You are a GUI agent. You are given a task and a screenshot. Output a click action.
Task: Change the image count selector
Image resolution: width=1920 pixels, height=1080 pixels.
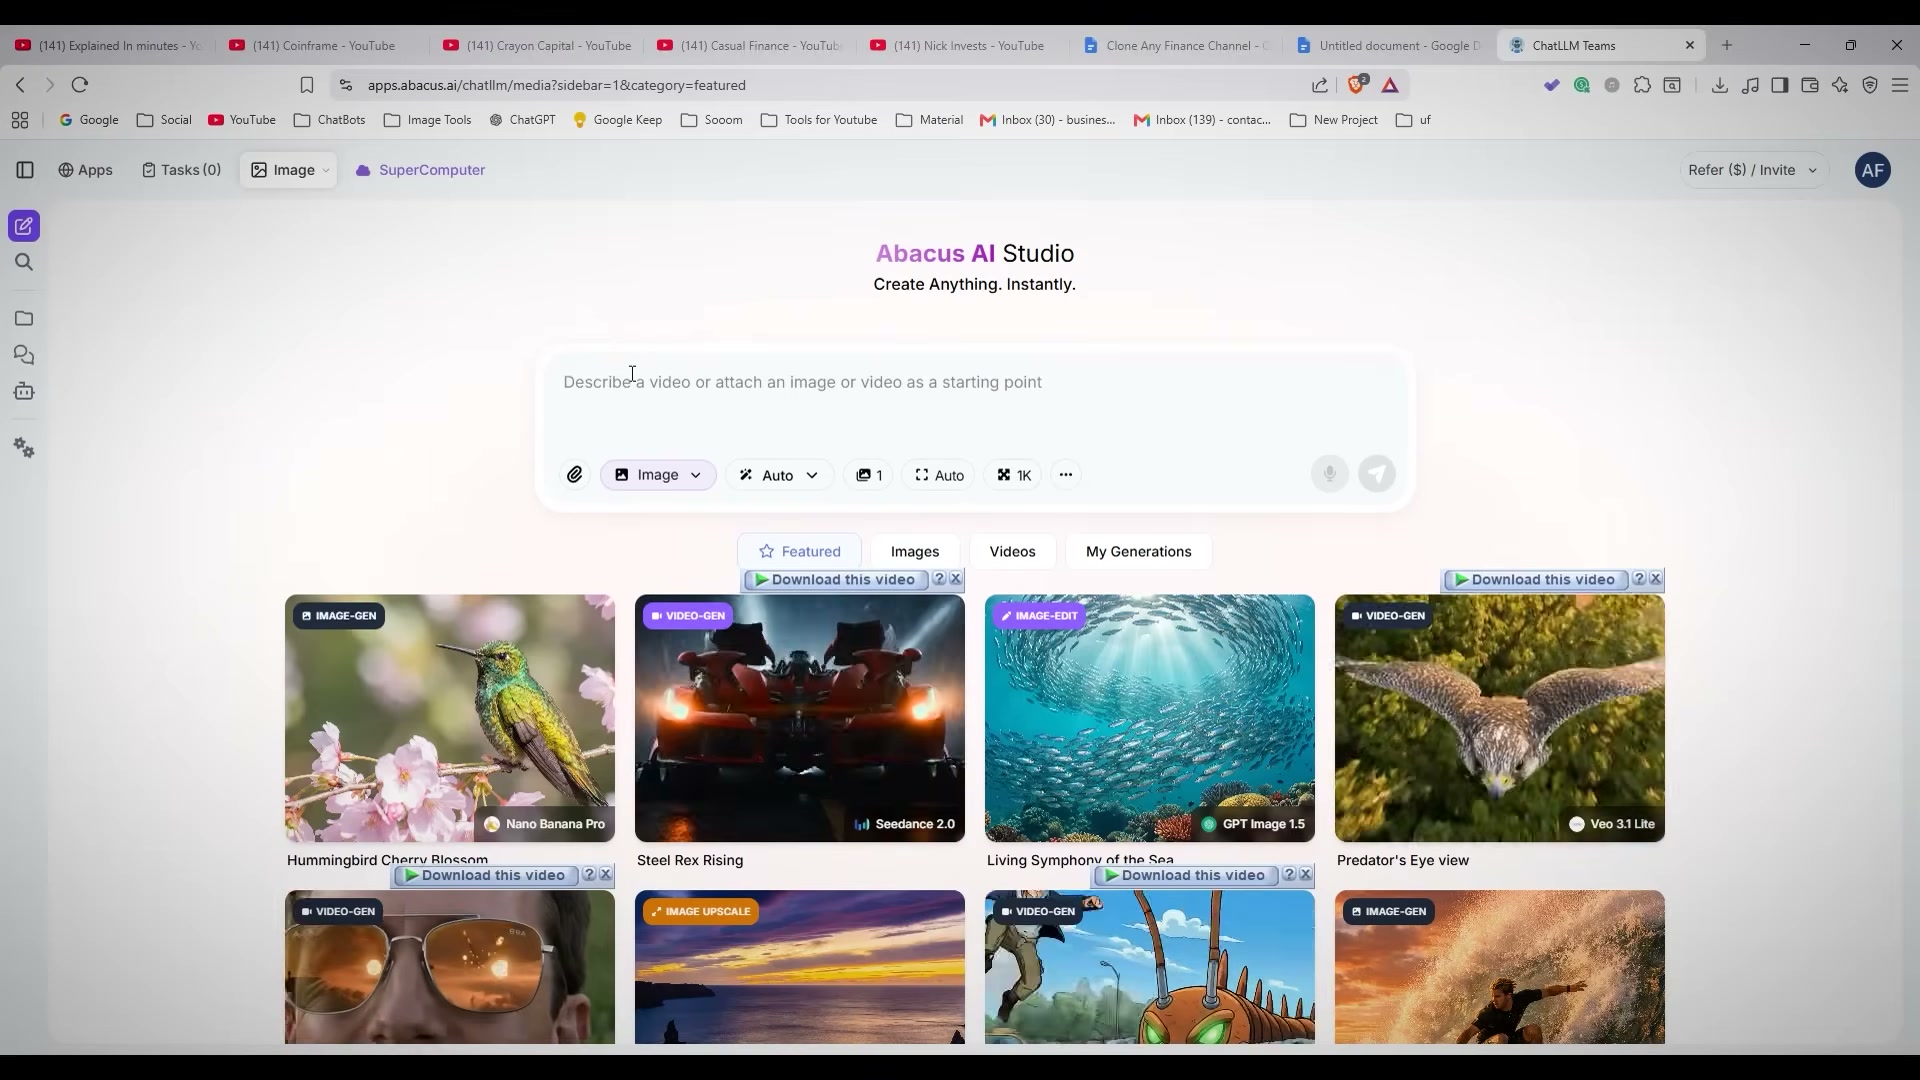869,475
